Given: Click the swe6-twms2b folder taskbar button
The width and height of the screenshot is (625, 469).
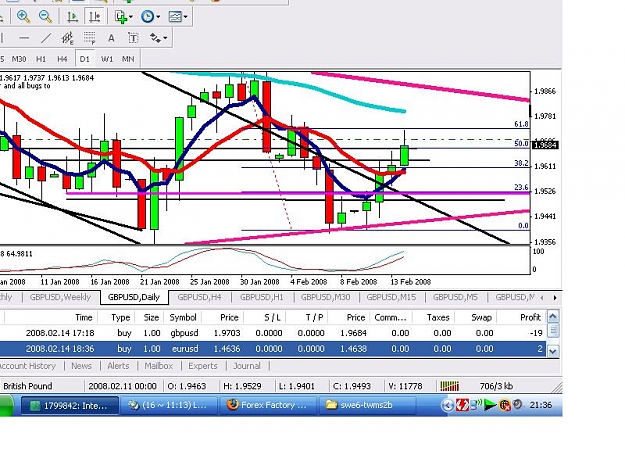Looking at the screenshot, I should click(366, 405).
